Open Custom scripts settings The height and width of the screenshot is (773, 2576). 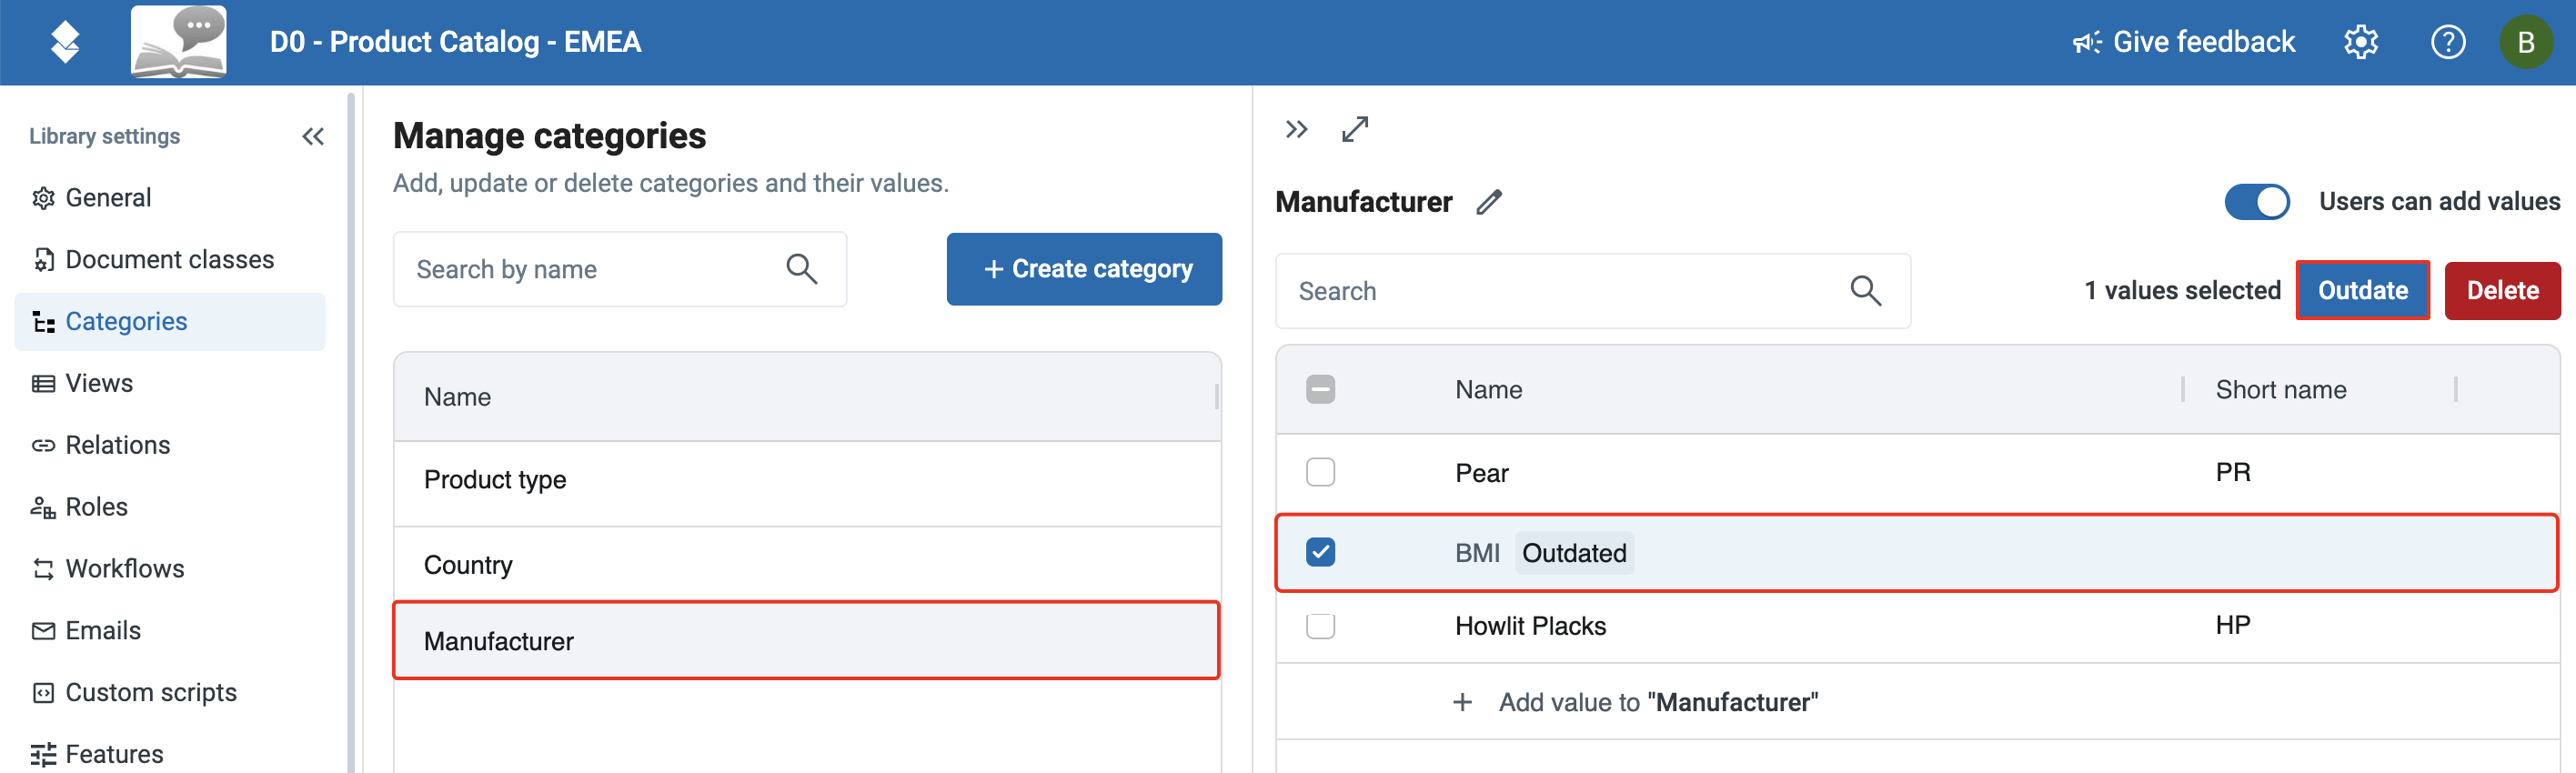pos(170,693)
